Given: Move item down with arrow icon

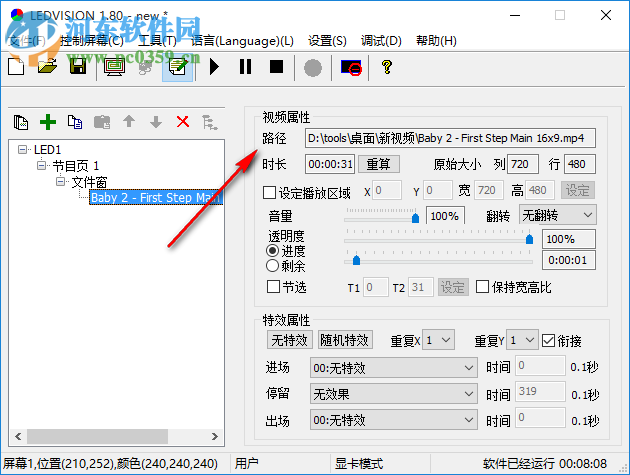Looking at the screenshot, I should 156,122.
